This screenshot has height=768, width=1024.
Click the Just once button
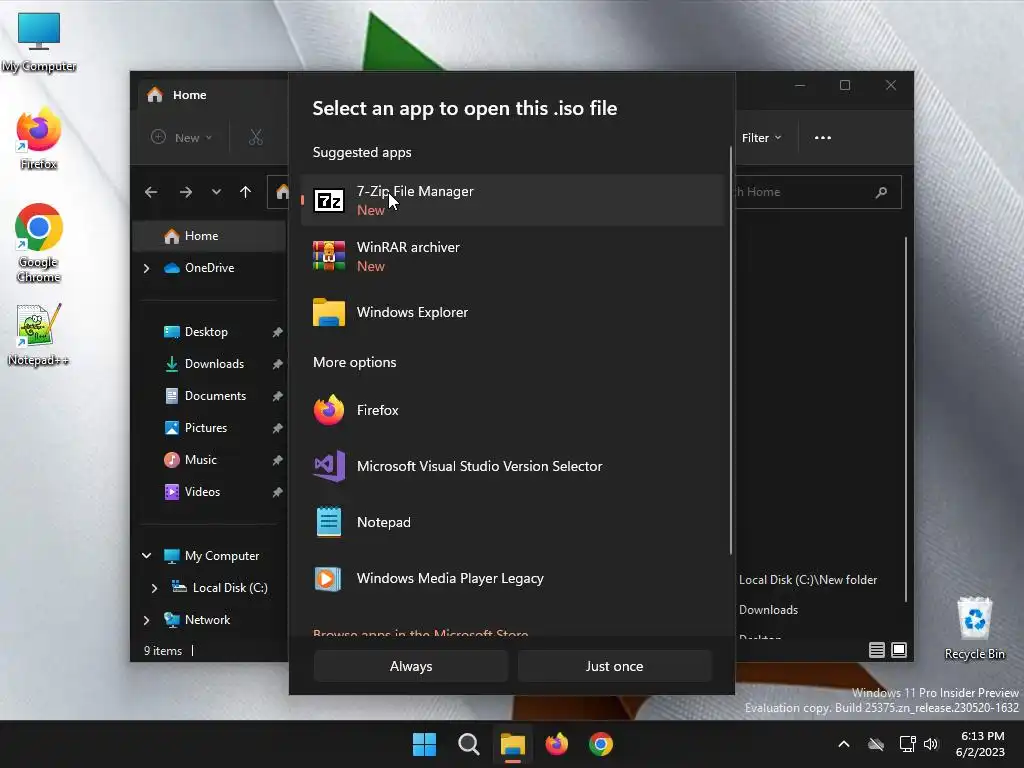coord(615,666)
